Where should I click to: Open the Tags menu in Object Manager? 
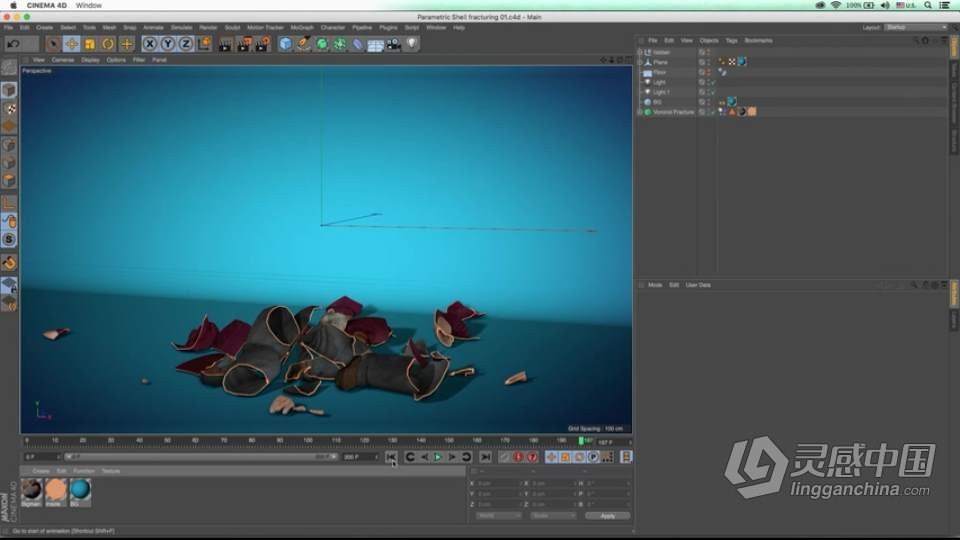732,40
